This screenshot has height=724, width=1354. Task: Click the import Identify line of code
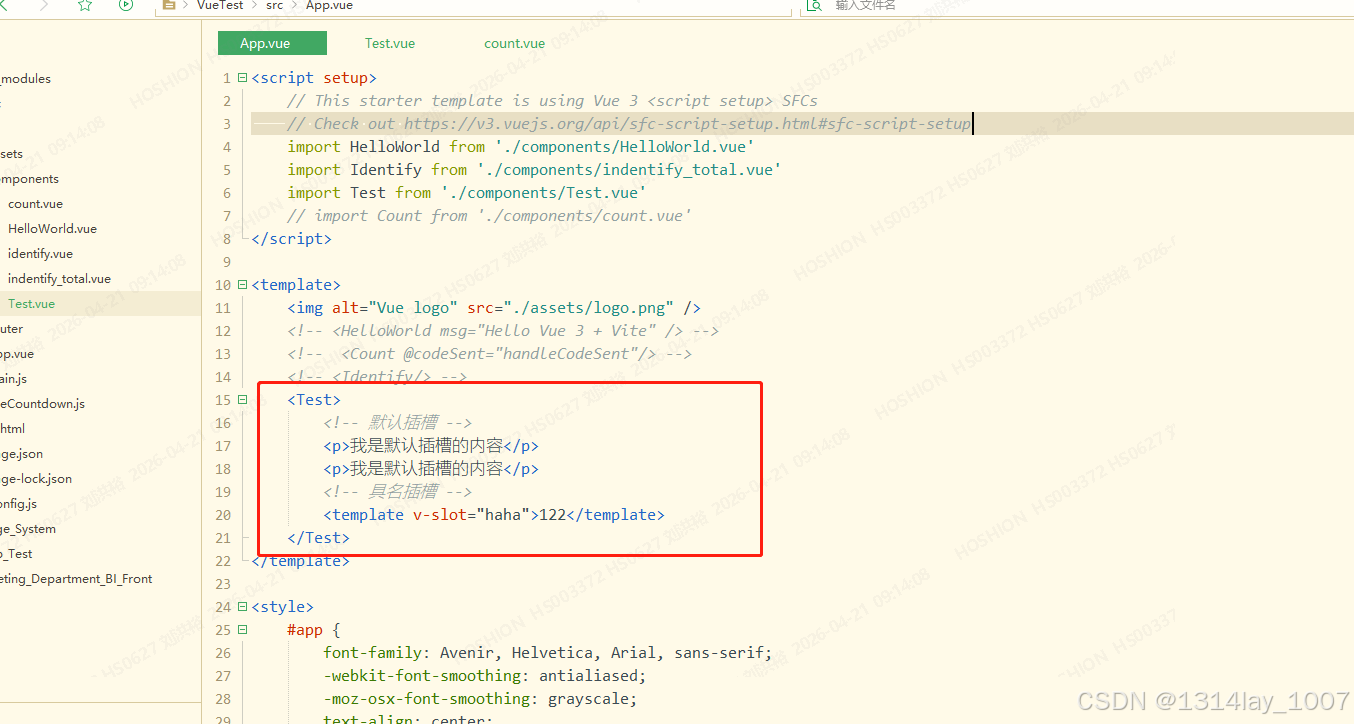pos(534,170)
